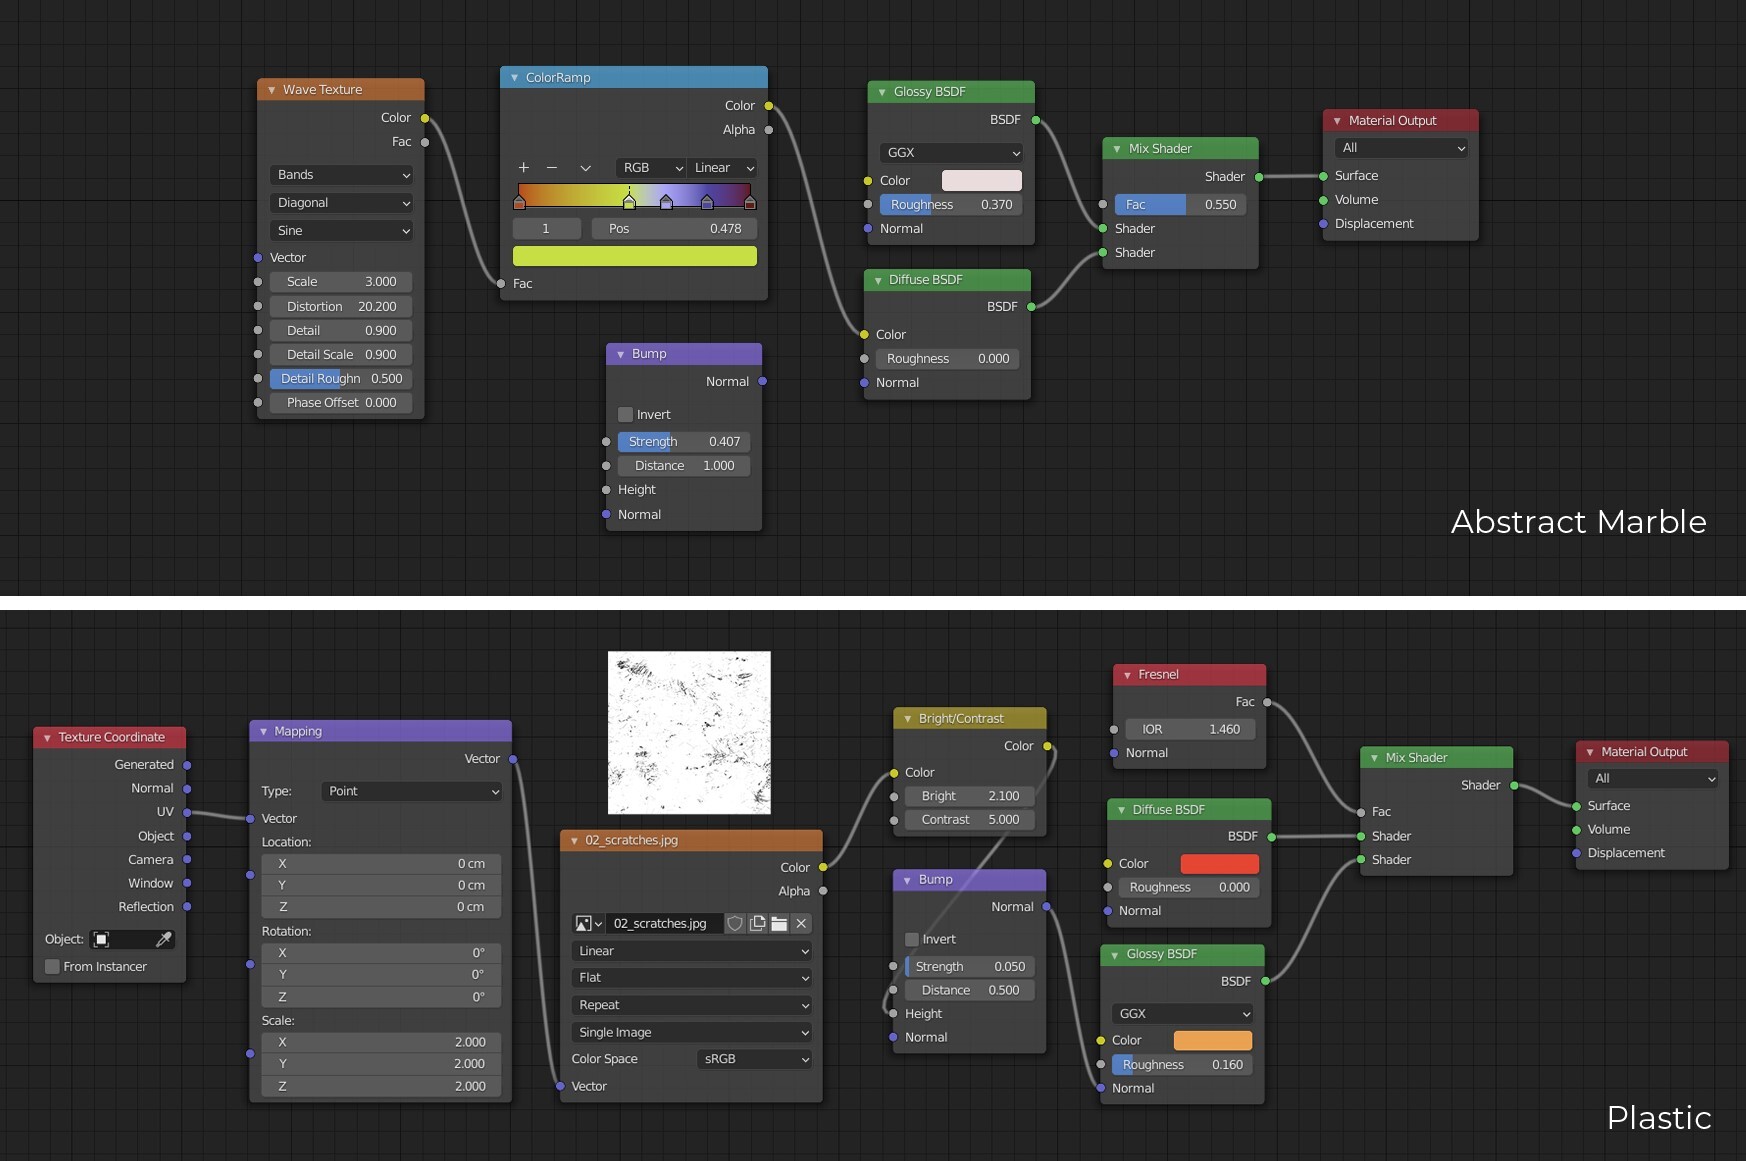Image resolution: width=1746 pixels, height=1161 pixels.
Task: Click the scratches texture preview thumbnail
Action: click(688, 732)
